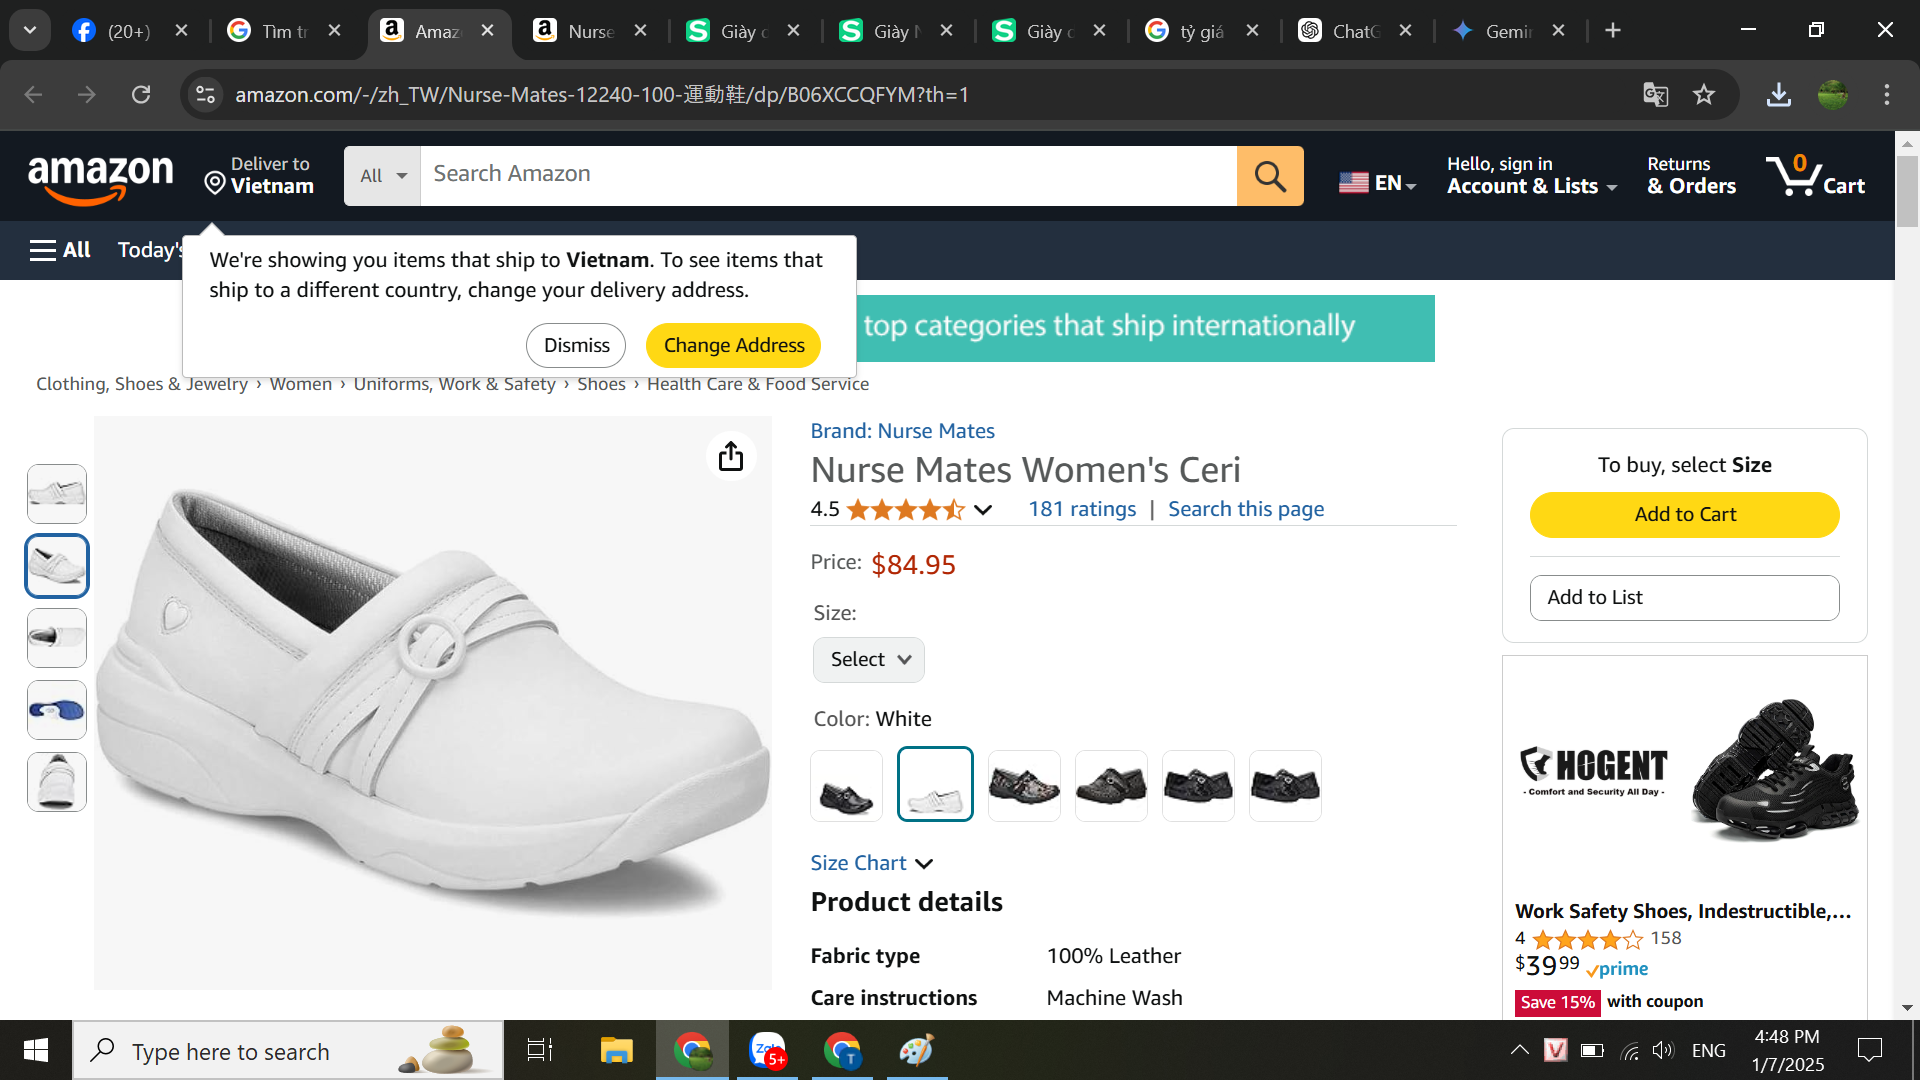The height and width of the screenshot is (1080, 1920).
Task: Open the EN language selector
Action: click(x=1377, y=183)
